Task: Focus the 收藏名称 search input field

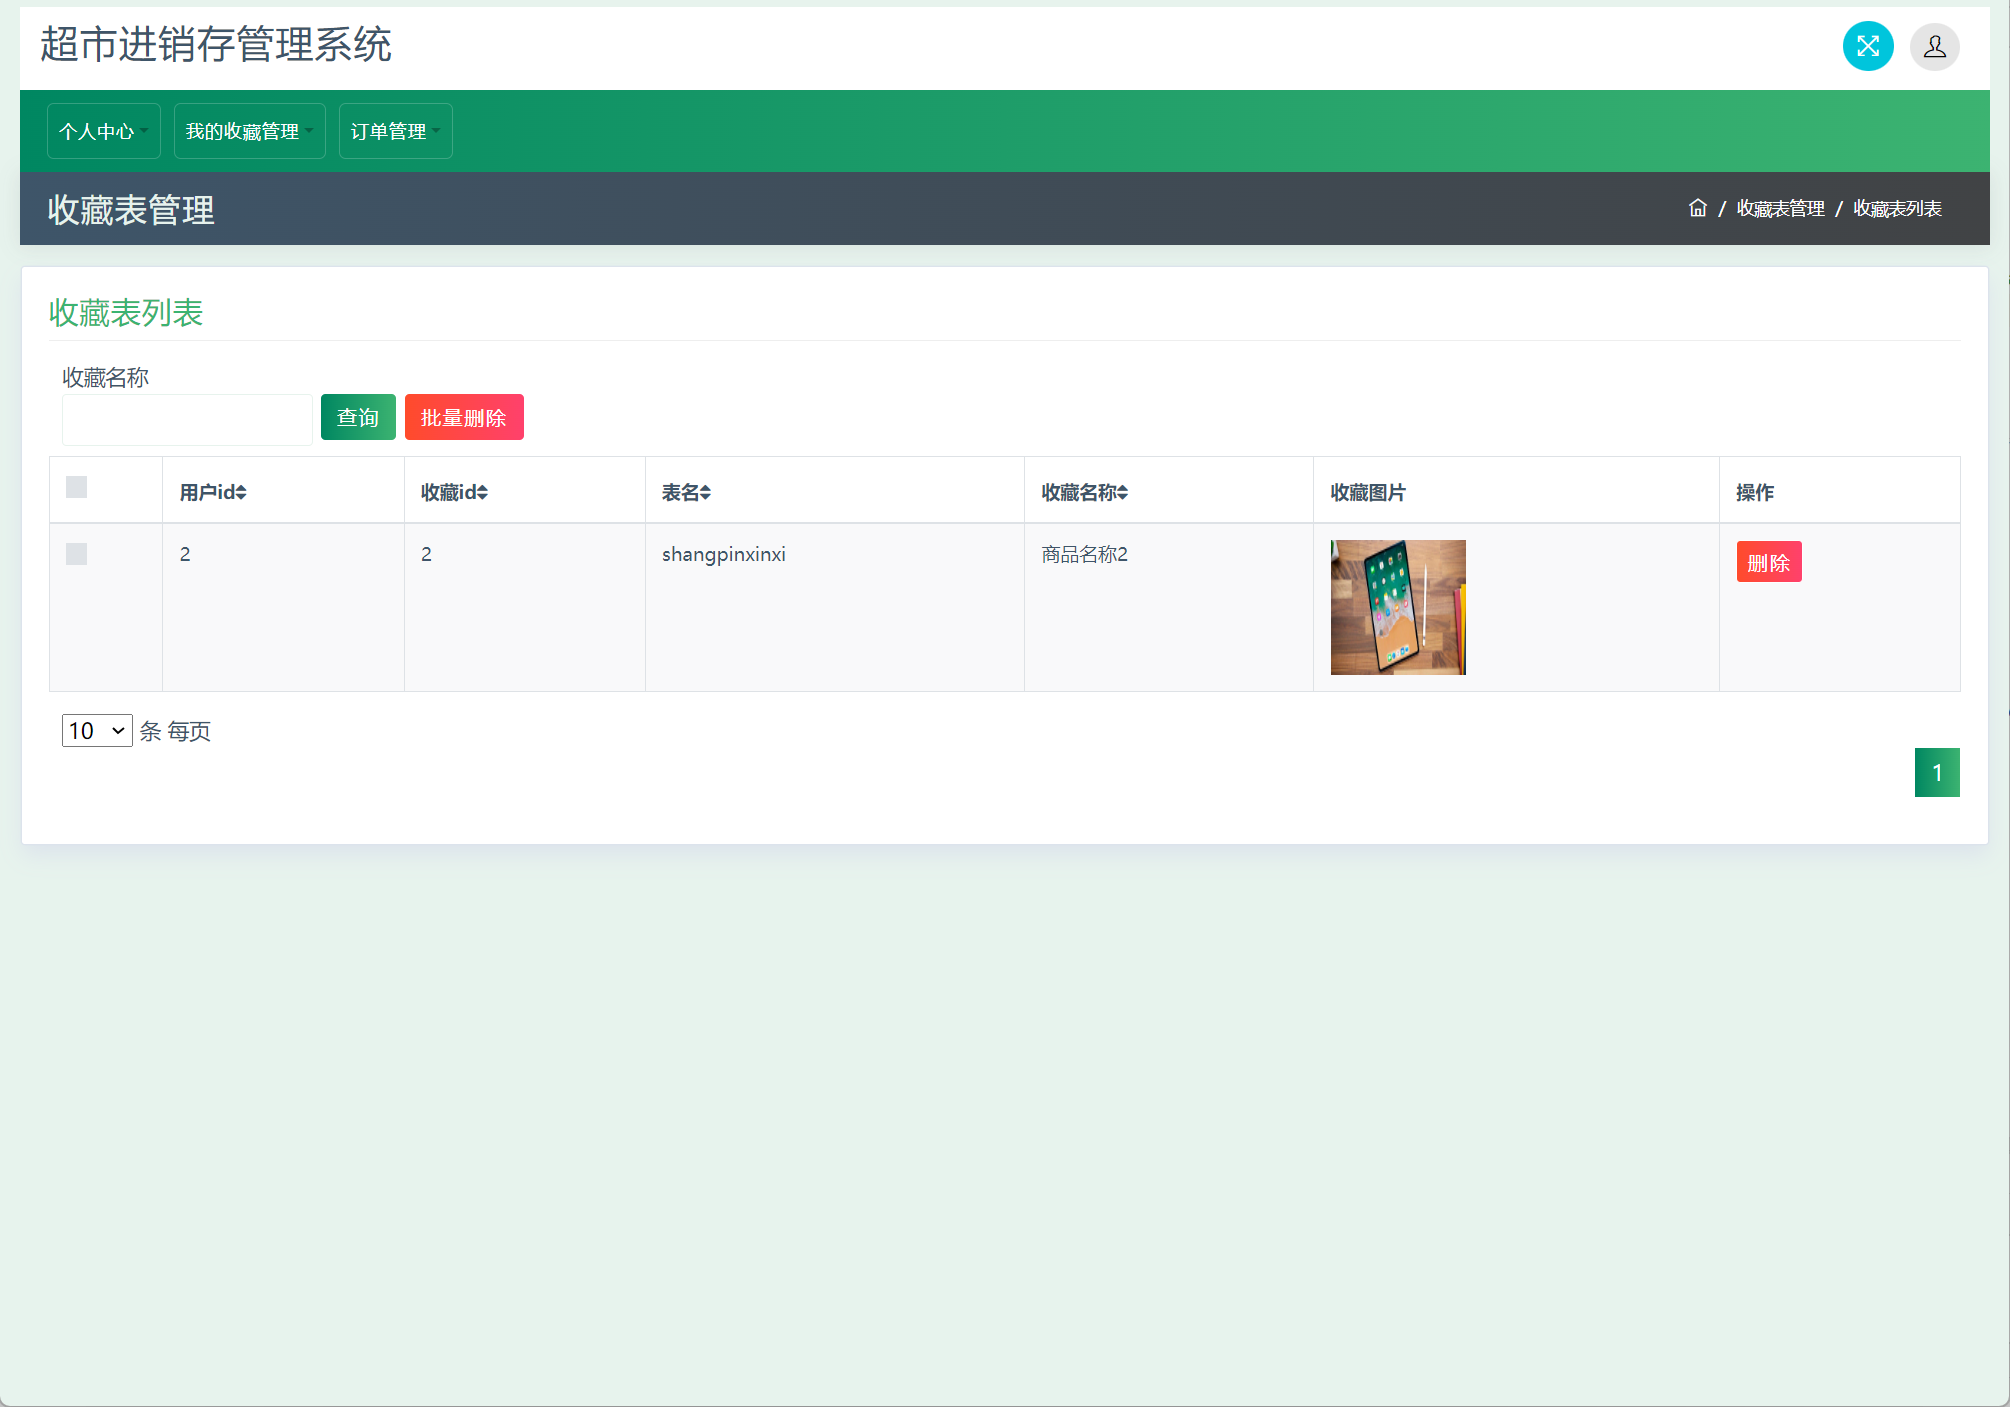Action: pos(187,419)
